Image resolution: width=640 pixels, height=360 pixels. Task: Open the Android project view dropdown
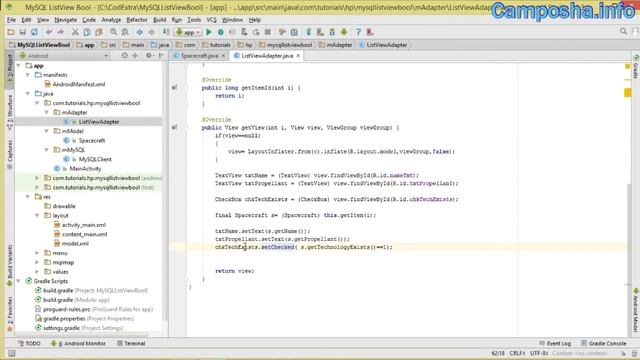click(64, 56)
